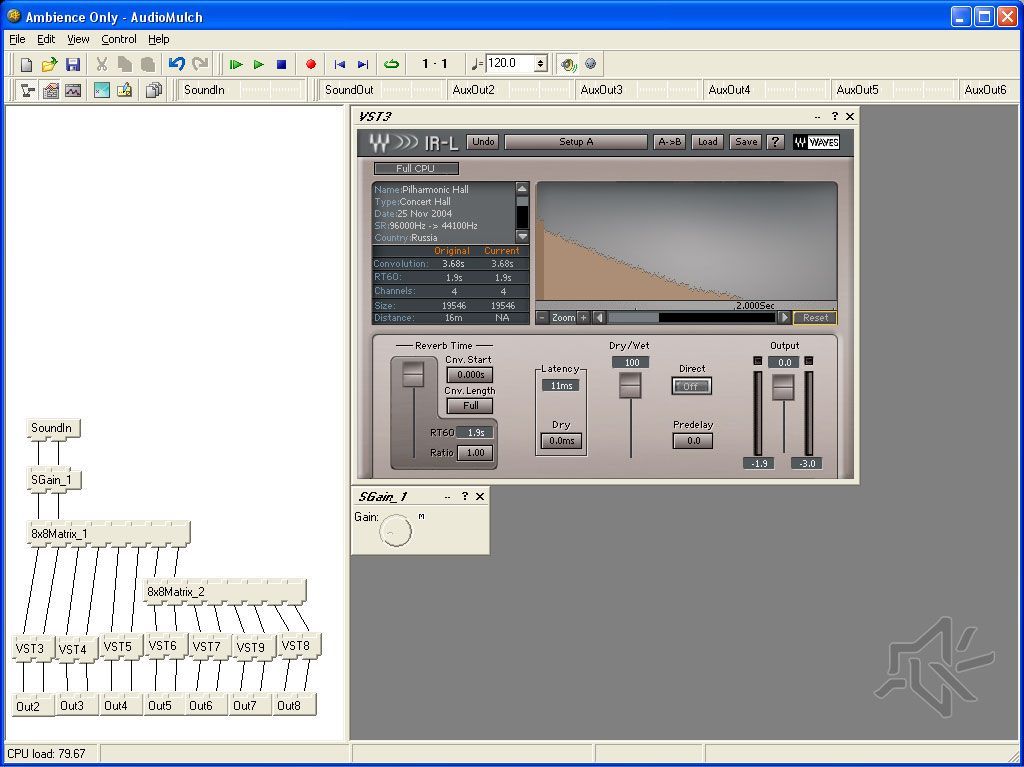Viewport: 1024px width, 767px height.
Task: Click the Predelay value field
Action: click(693, 441)
